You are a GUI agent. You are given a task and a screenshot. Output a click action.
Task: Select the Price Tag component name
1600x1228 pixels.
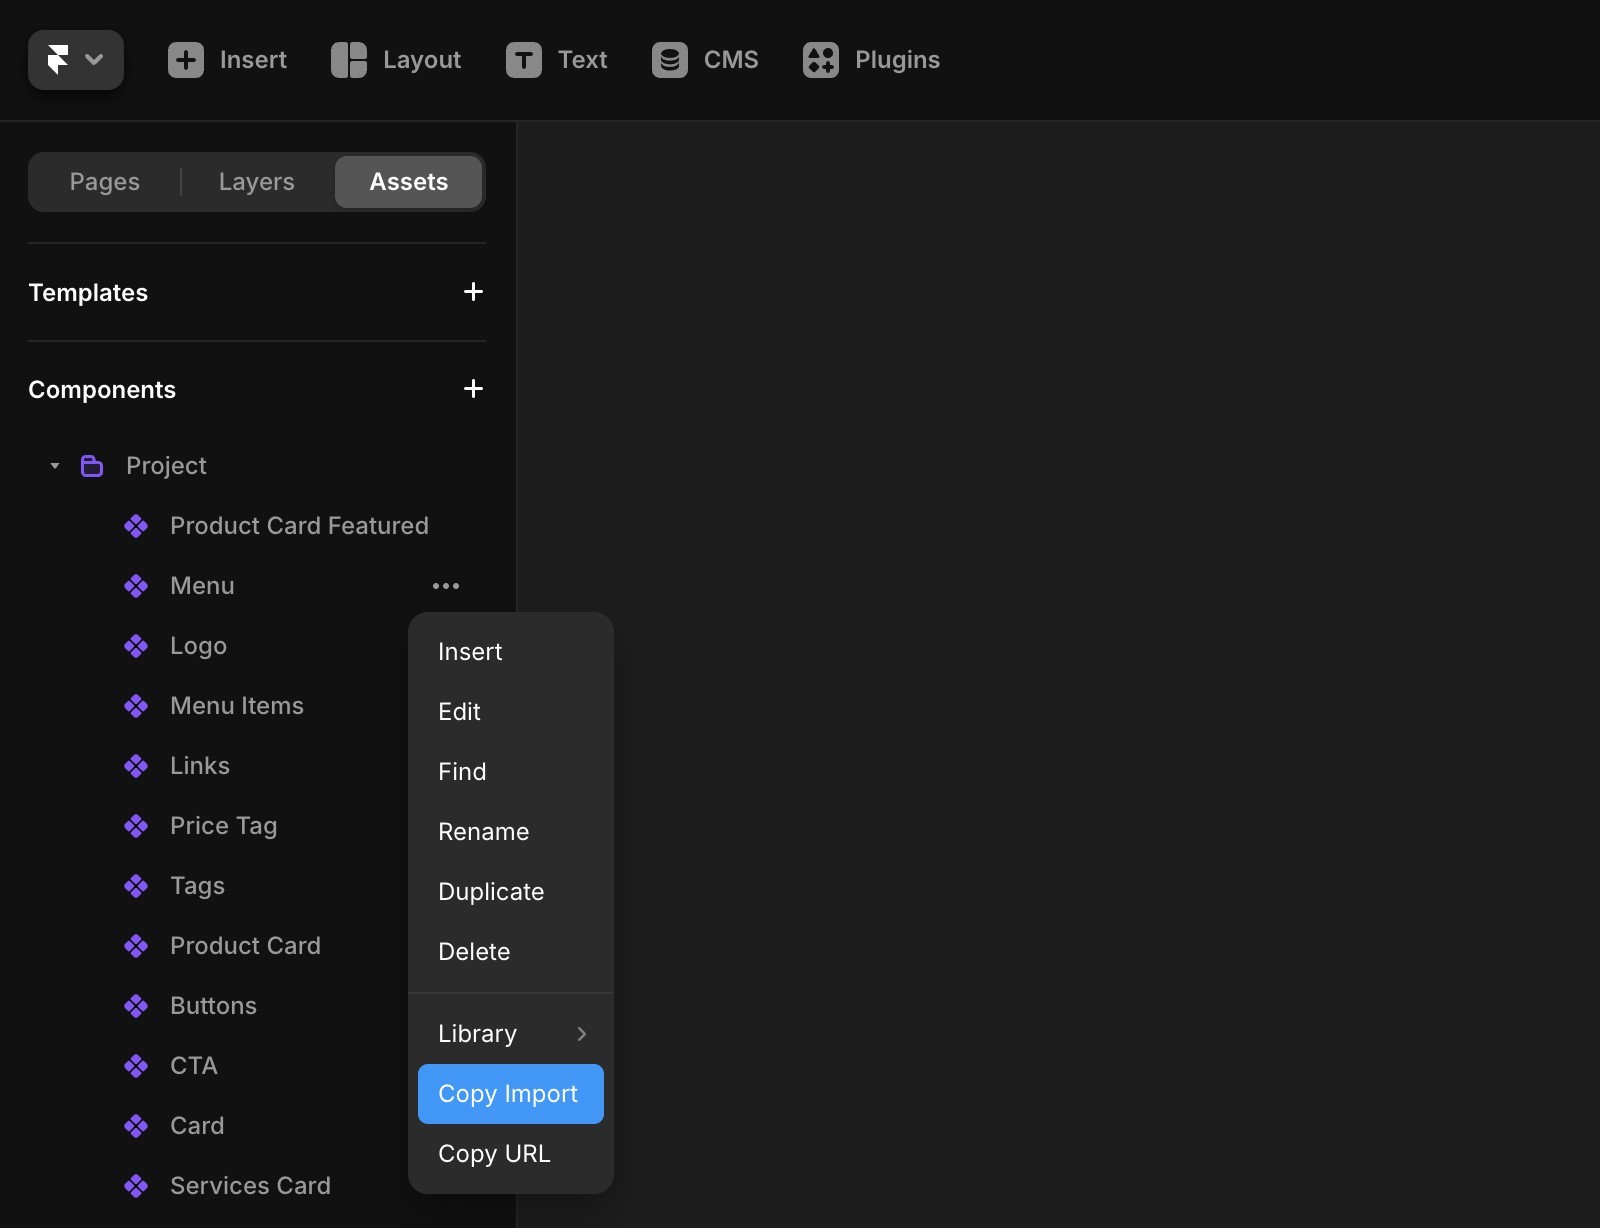224,826
